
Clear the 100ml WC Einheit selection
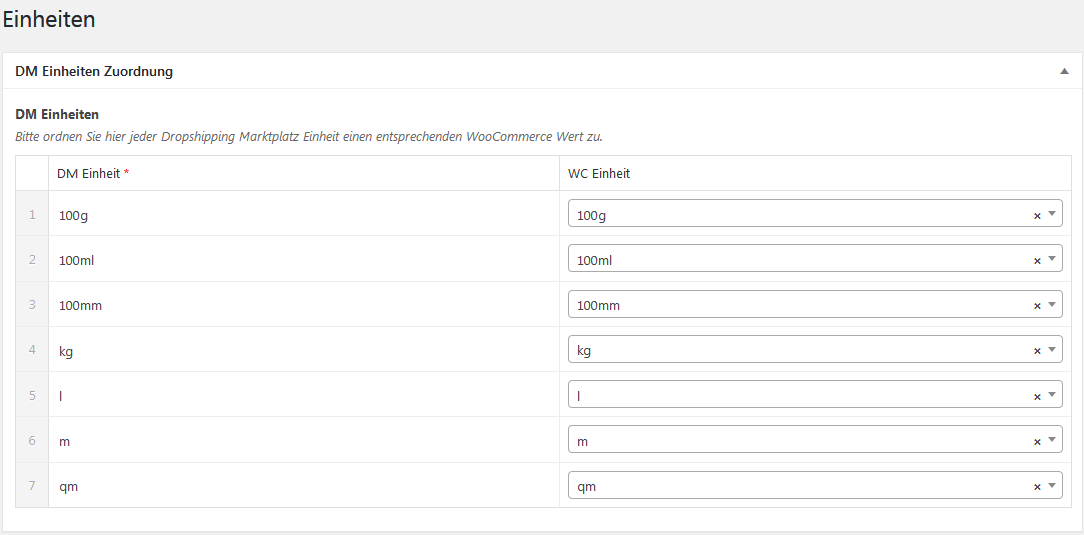click(1037, 261)
